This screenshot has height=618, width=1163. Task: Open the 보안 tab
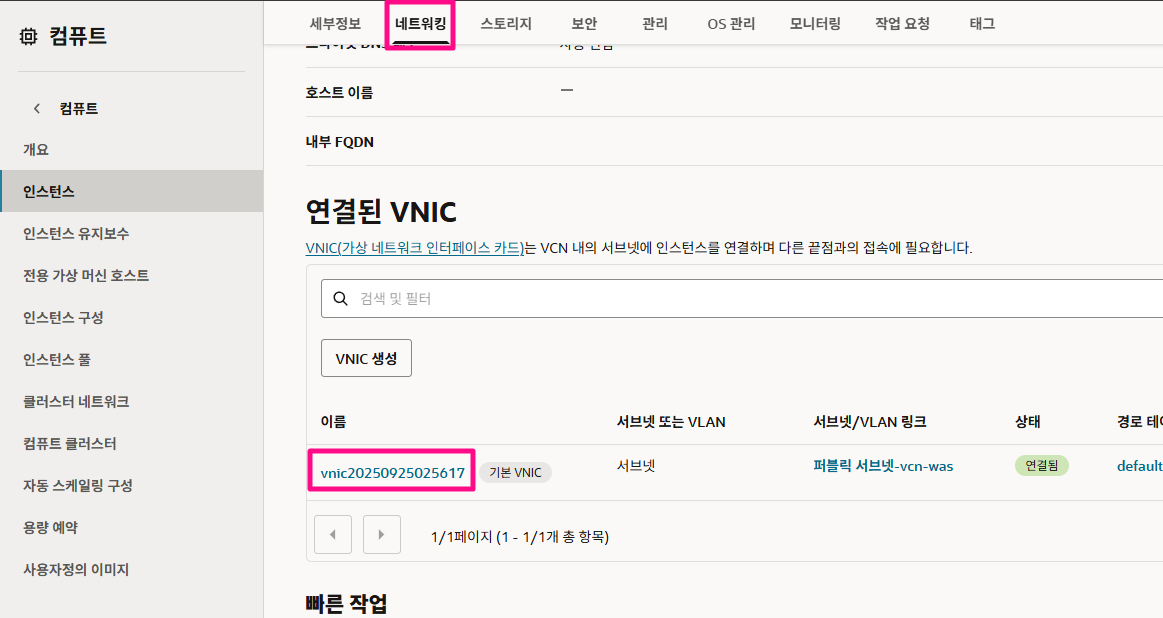click(583, 23)
